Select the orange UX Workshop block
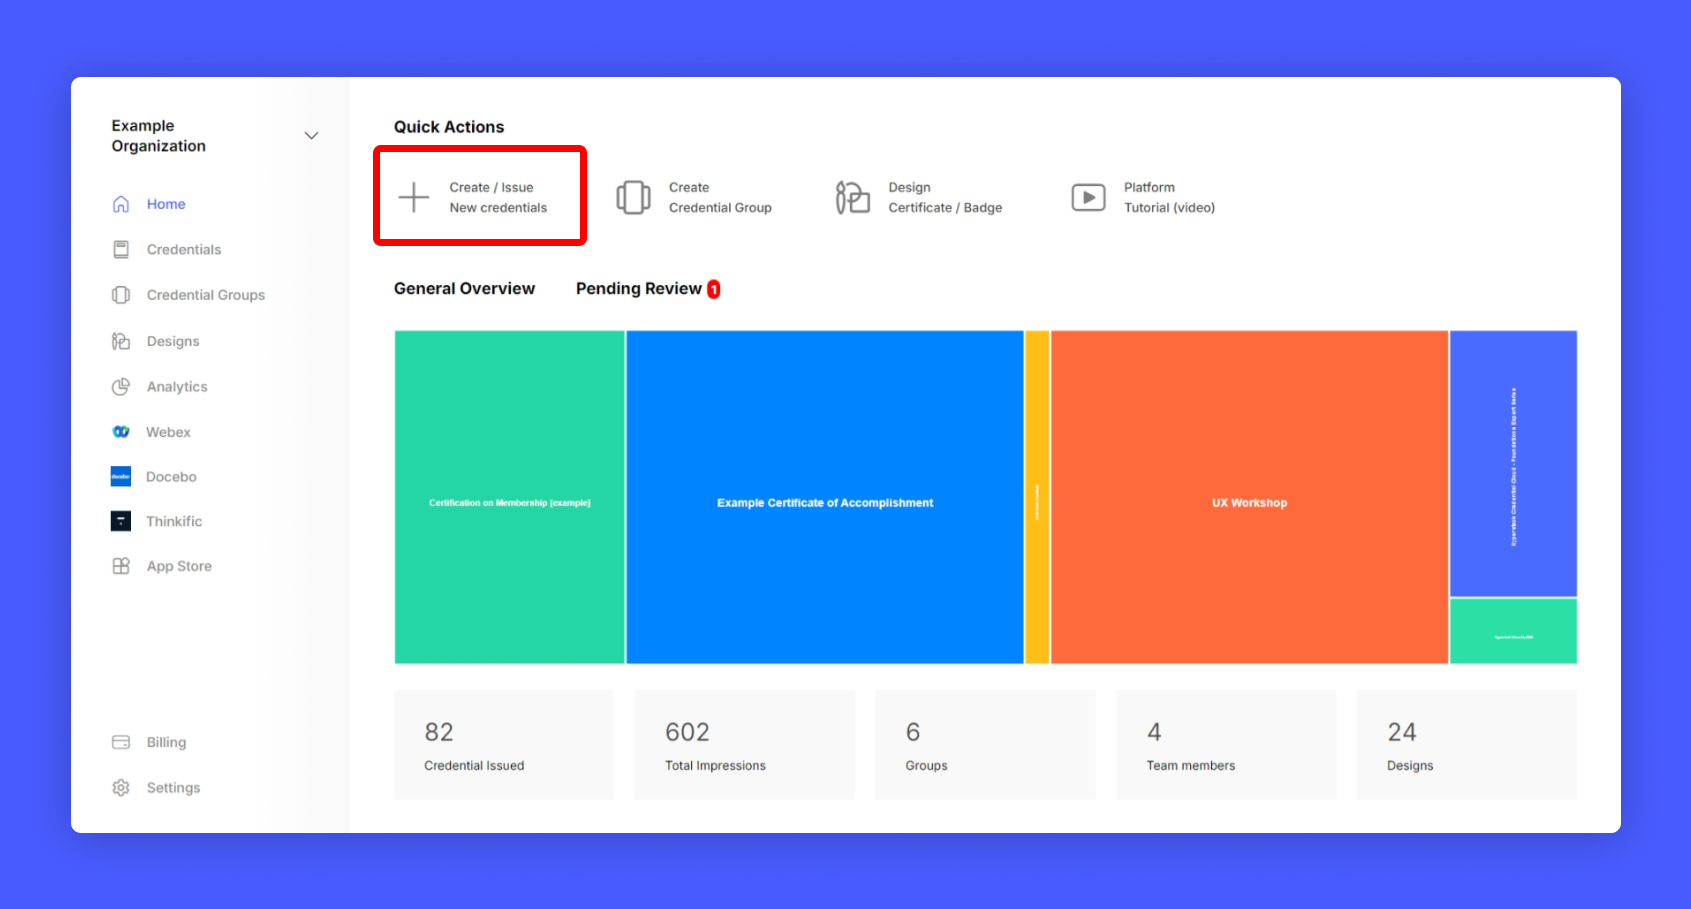The width and height of the screenshot is (1691, 909). click(1249, 497)
